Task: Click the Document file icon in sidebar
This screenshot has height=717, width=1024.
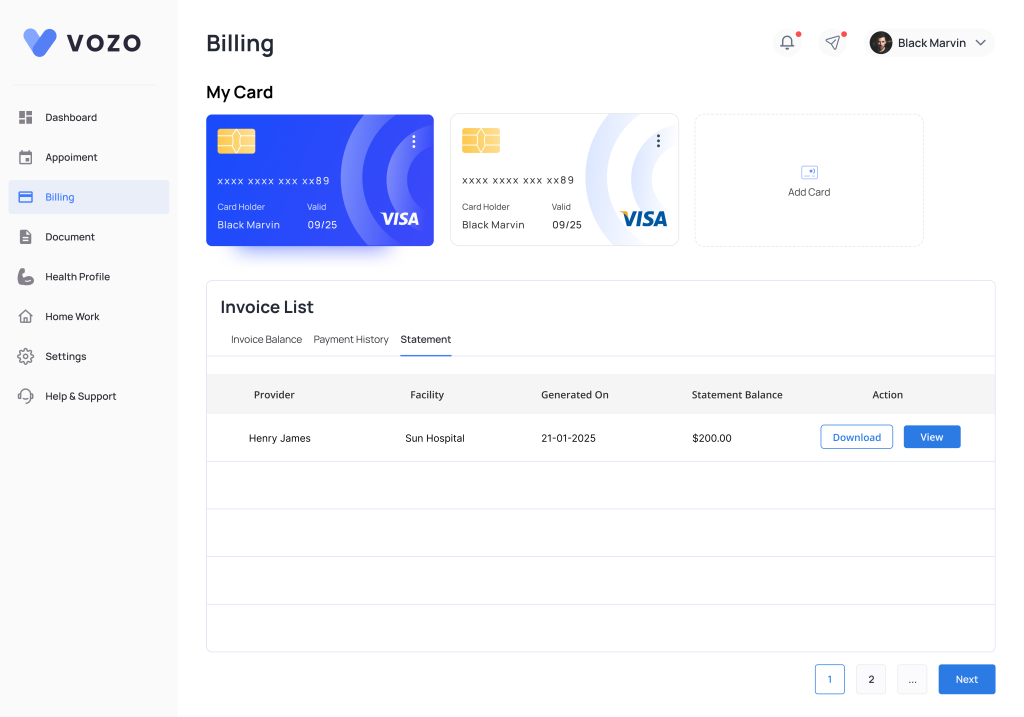Action: point(26,237)
